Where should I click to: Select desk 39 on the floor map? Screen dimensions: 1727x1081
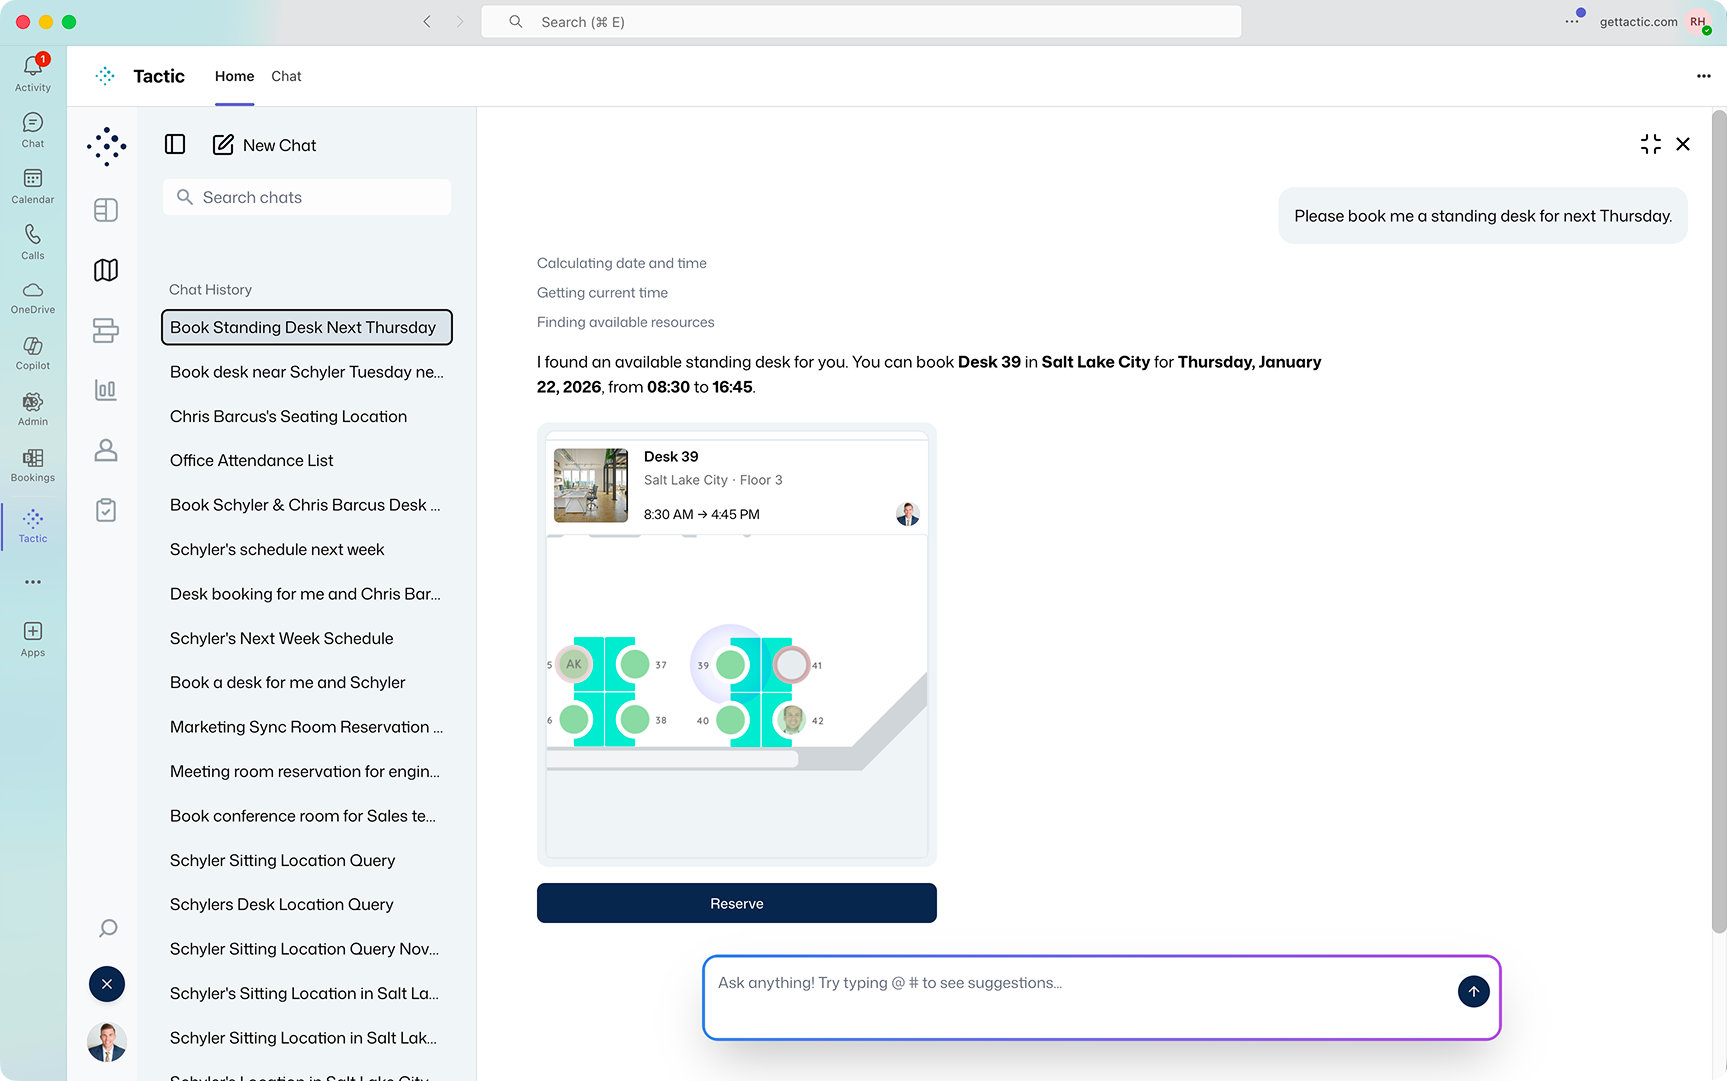731,664
